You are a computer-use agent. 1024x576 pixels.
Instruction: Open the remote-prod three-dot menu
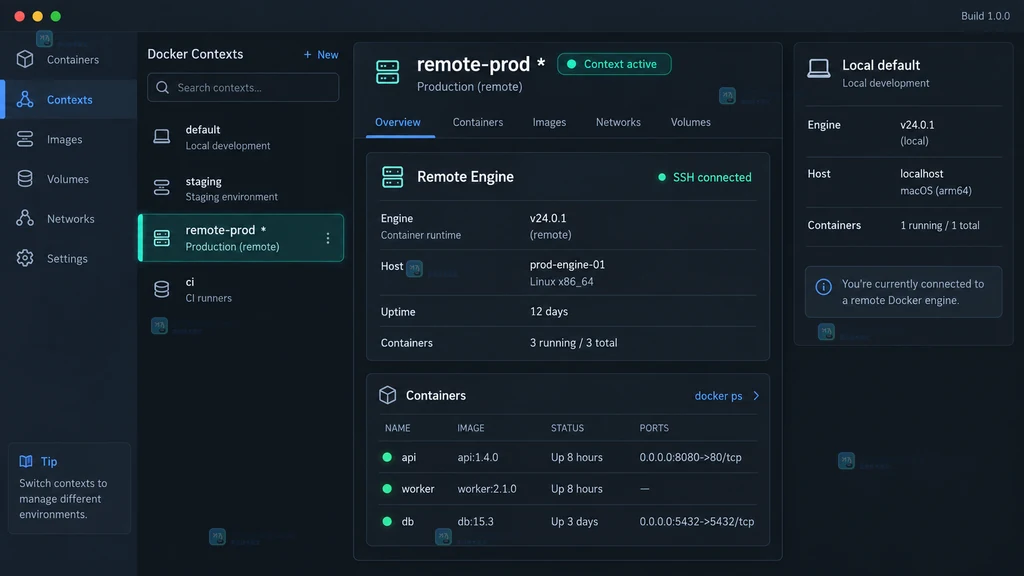328,238
